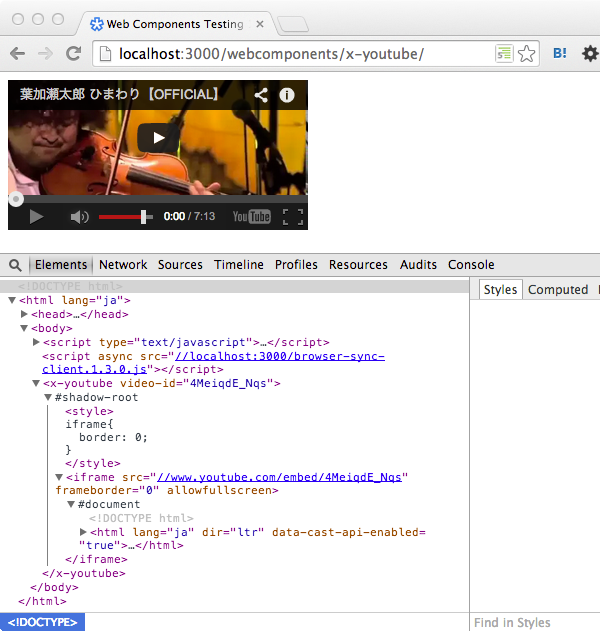Open the Resources panel
This screenshot has height=631, width=600.
pos(358,265)
